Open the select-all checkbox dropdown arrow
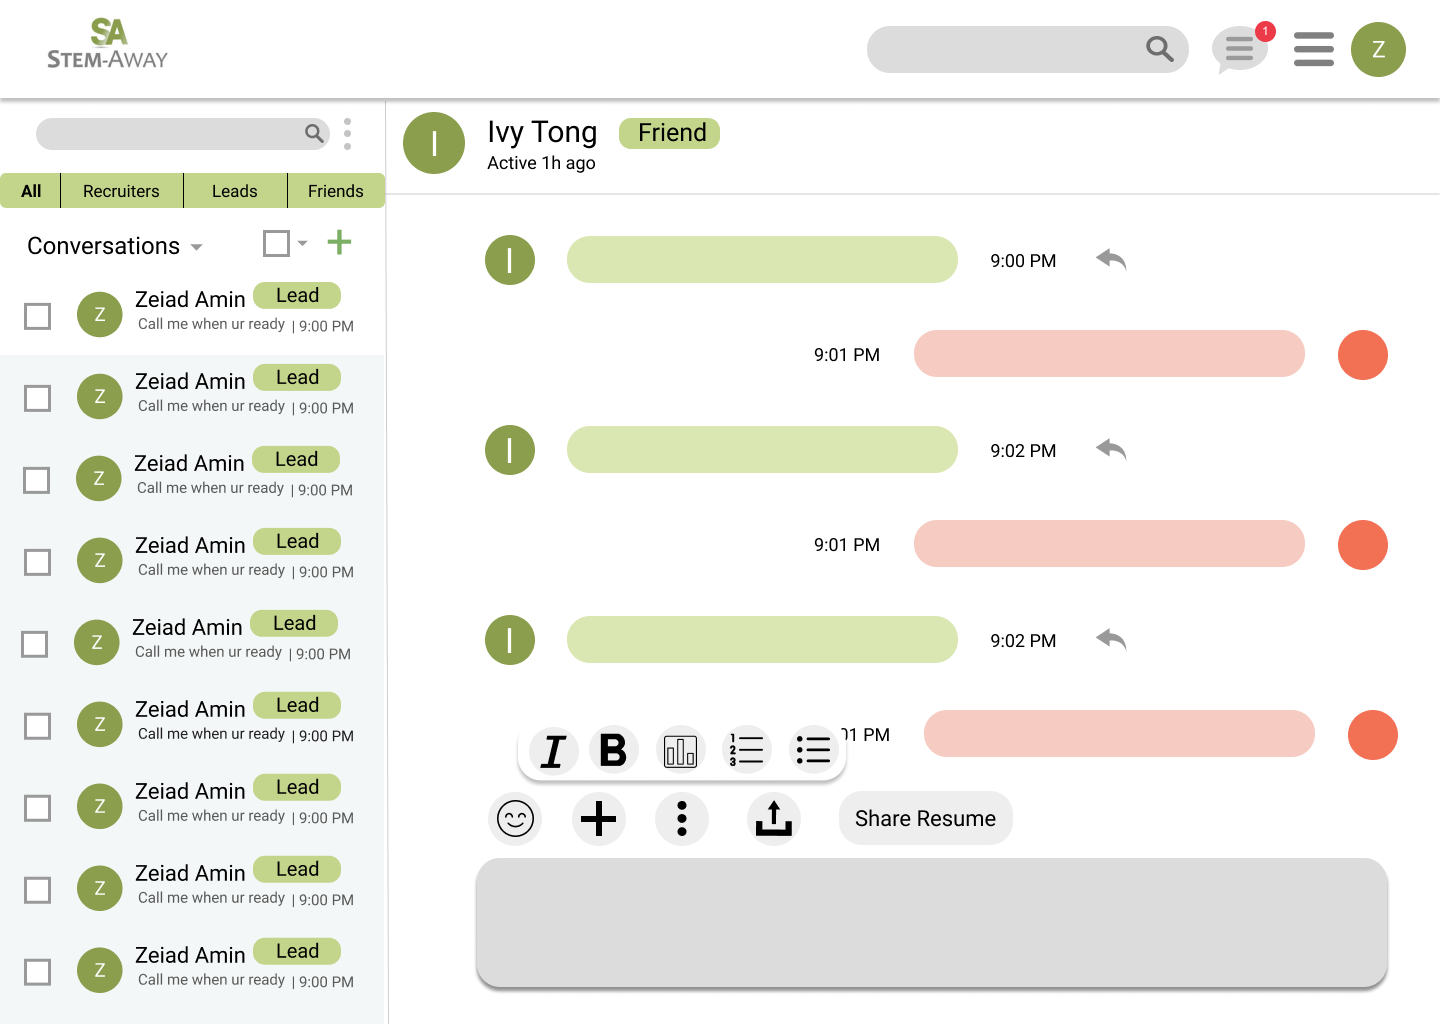This screenshot has height=1024, width=1440. pyautogui.click(x=302, y=243)
